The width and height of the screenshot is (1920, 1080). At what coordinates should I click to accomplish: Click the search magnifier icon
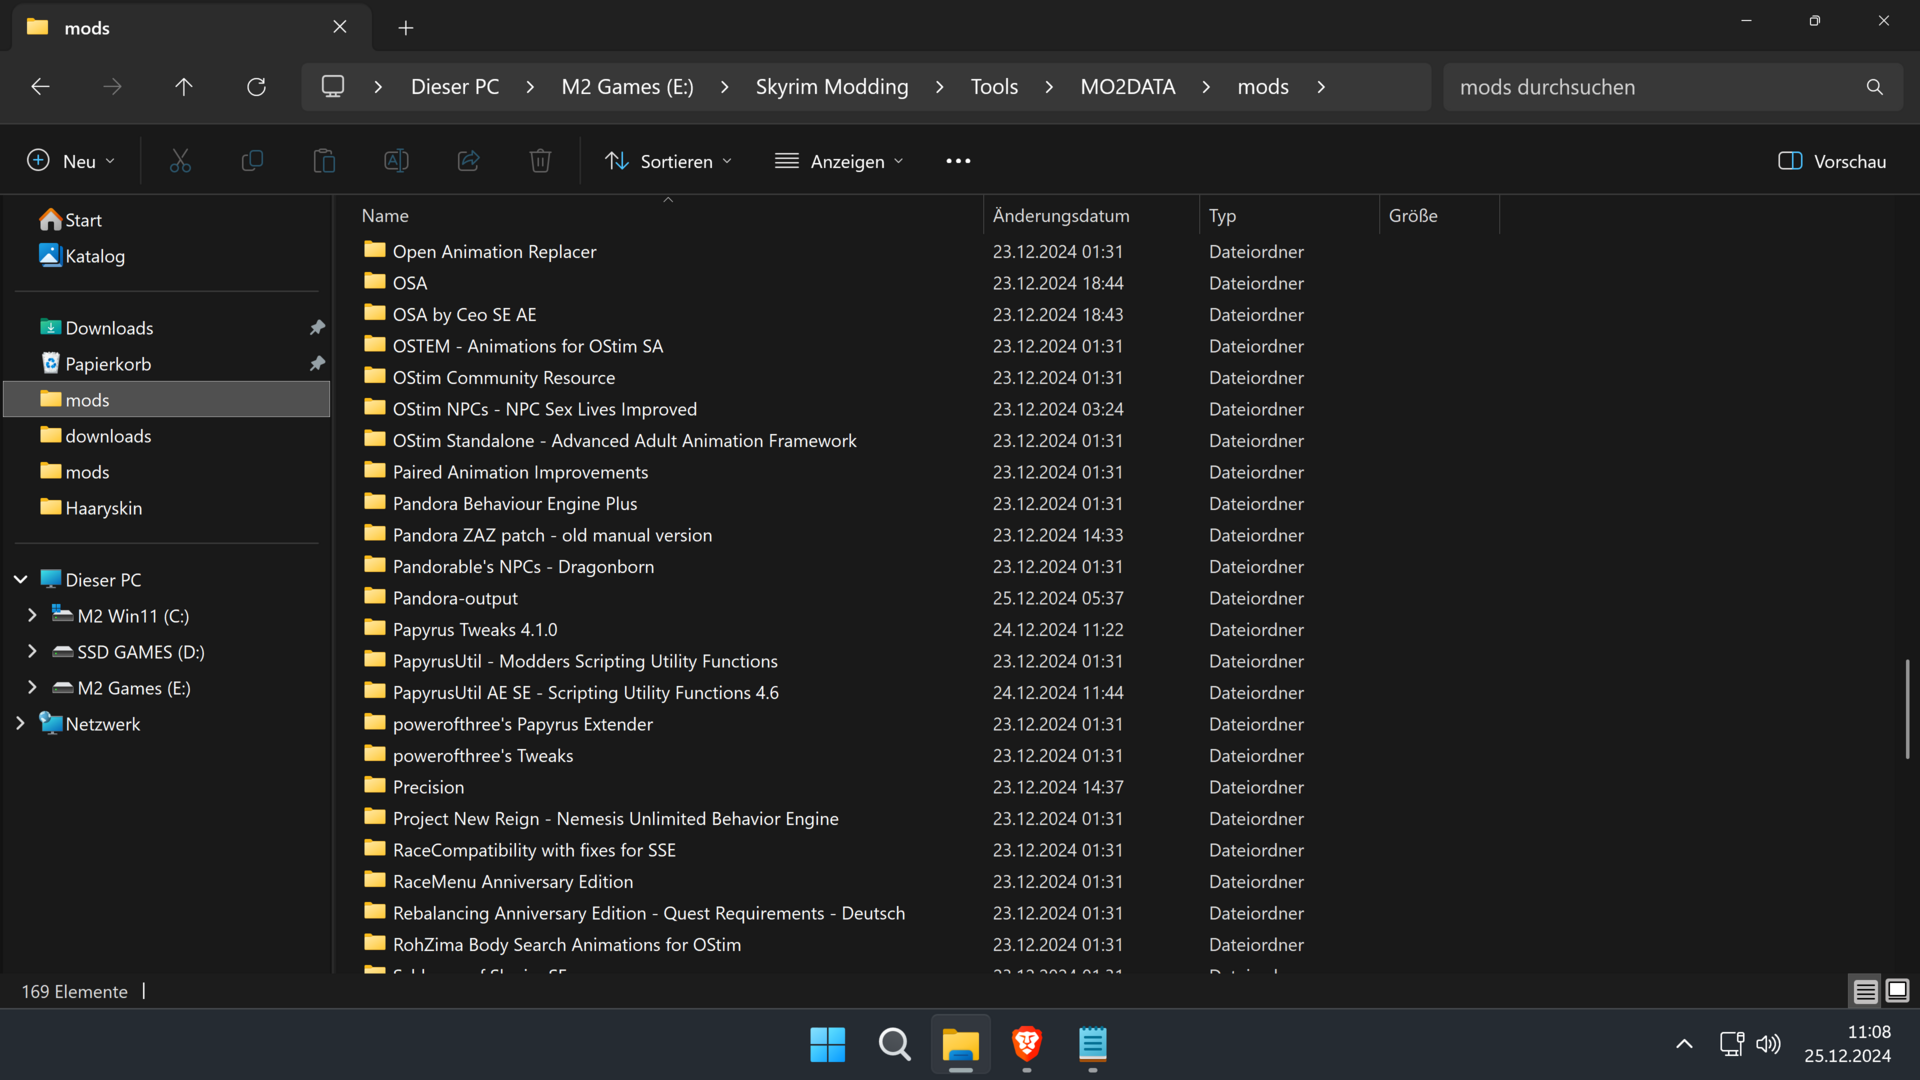point(1875,87)
